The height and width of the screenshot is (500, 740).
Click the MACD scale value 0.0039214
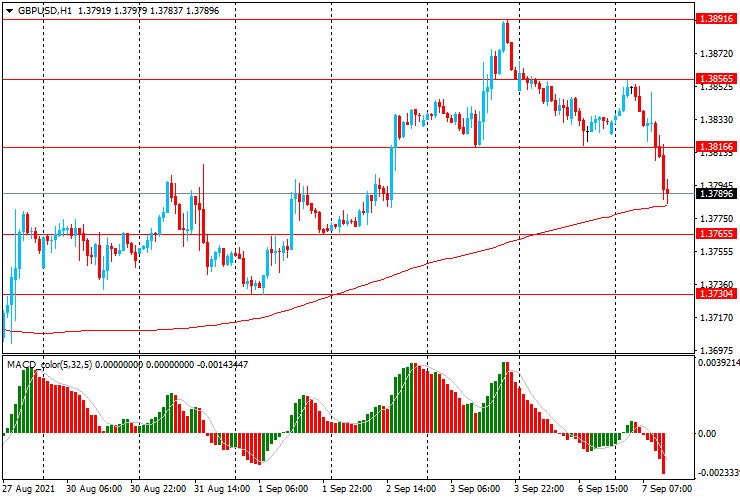tap(718, 363)
